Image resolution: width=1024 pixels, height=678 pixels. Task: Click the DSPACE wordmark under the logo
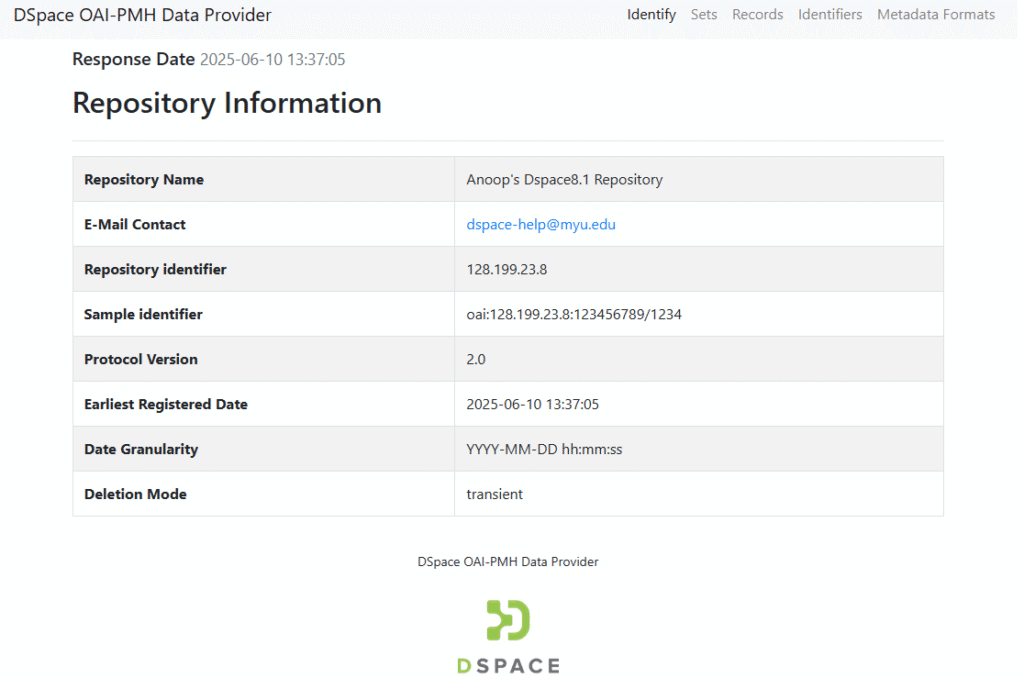508,666
